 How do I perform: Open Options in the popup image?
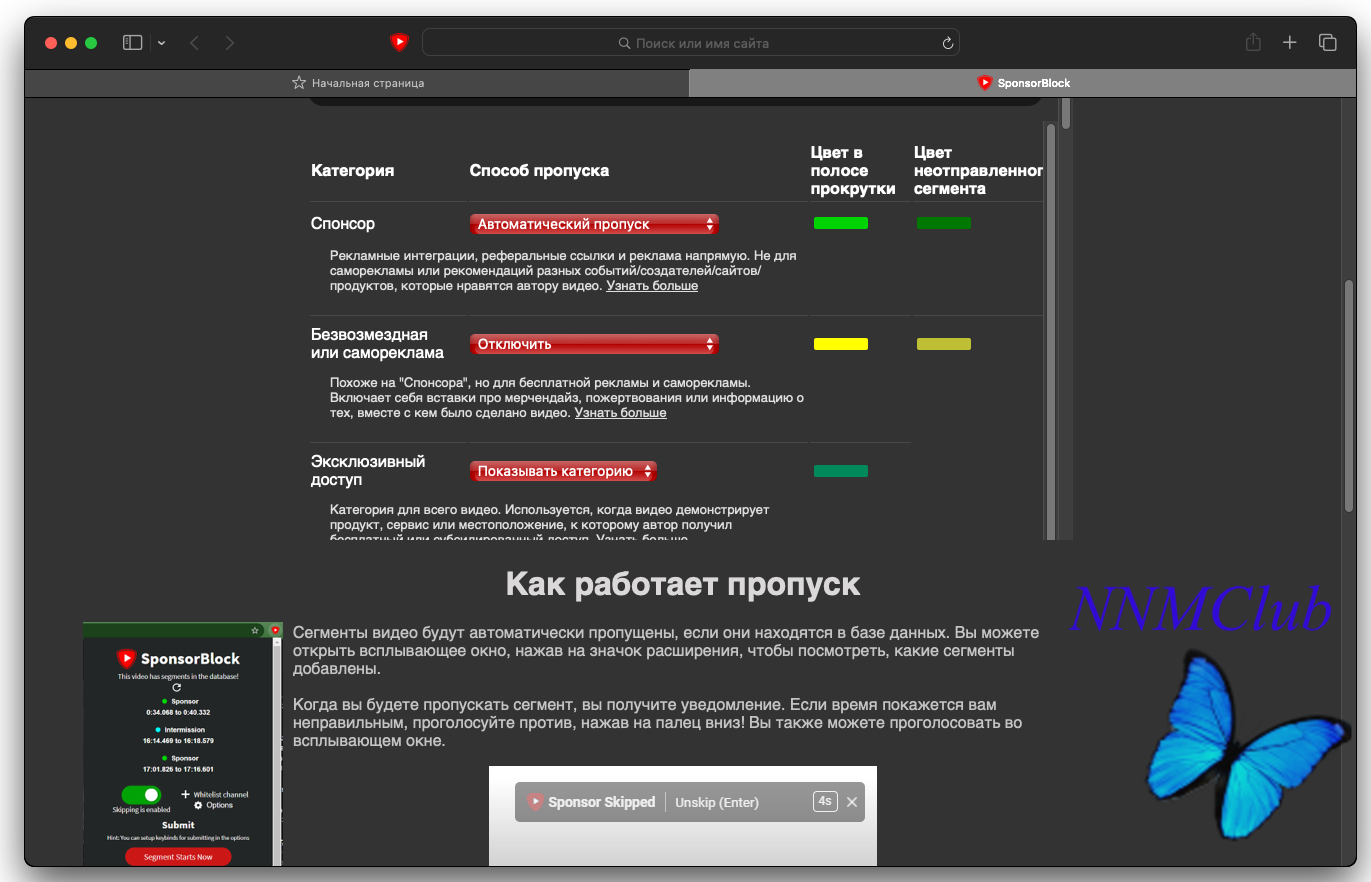213,805
